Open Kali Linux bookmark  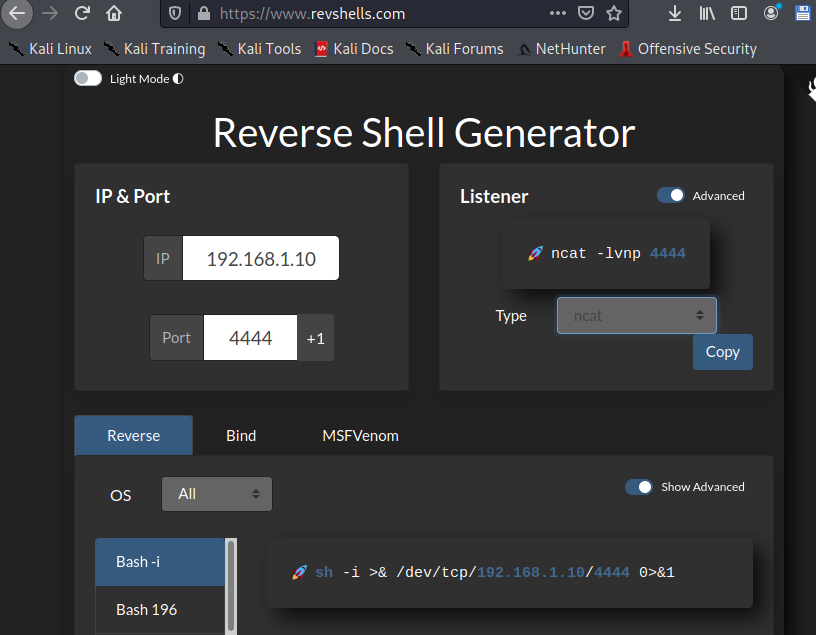[x=50, y=49]
